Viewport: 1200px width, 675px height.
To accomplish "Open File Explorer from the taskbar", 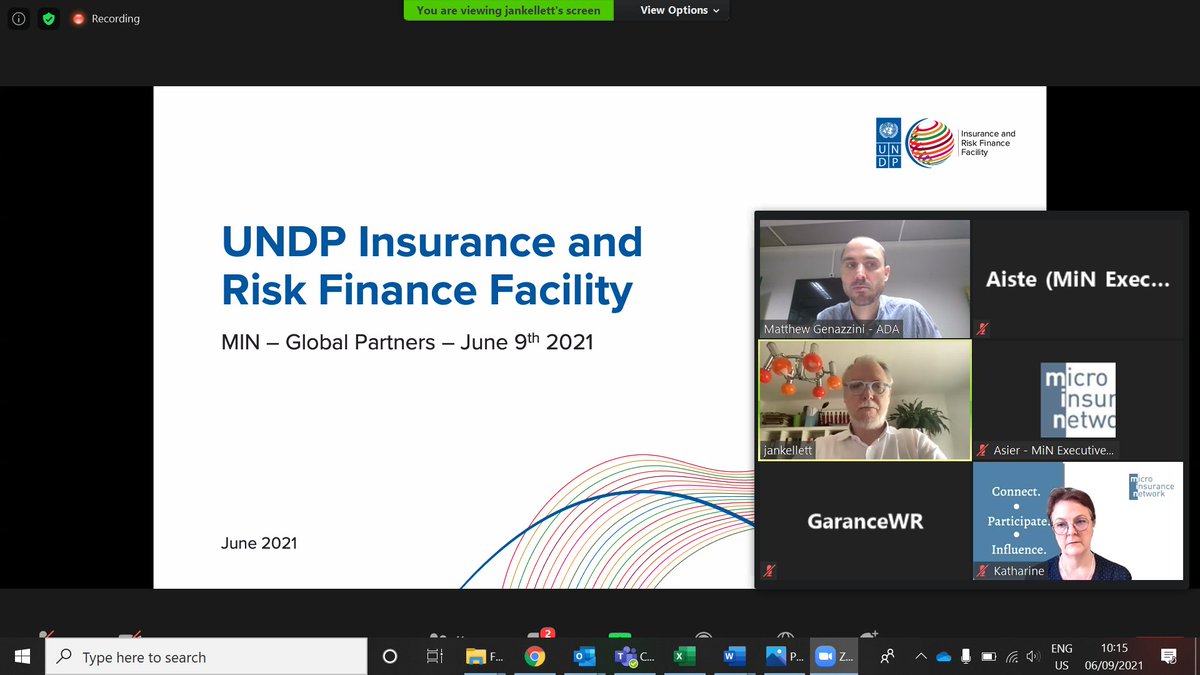I will [x=486, y=656].
